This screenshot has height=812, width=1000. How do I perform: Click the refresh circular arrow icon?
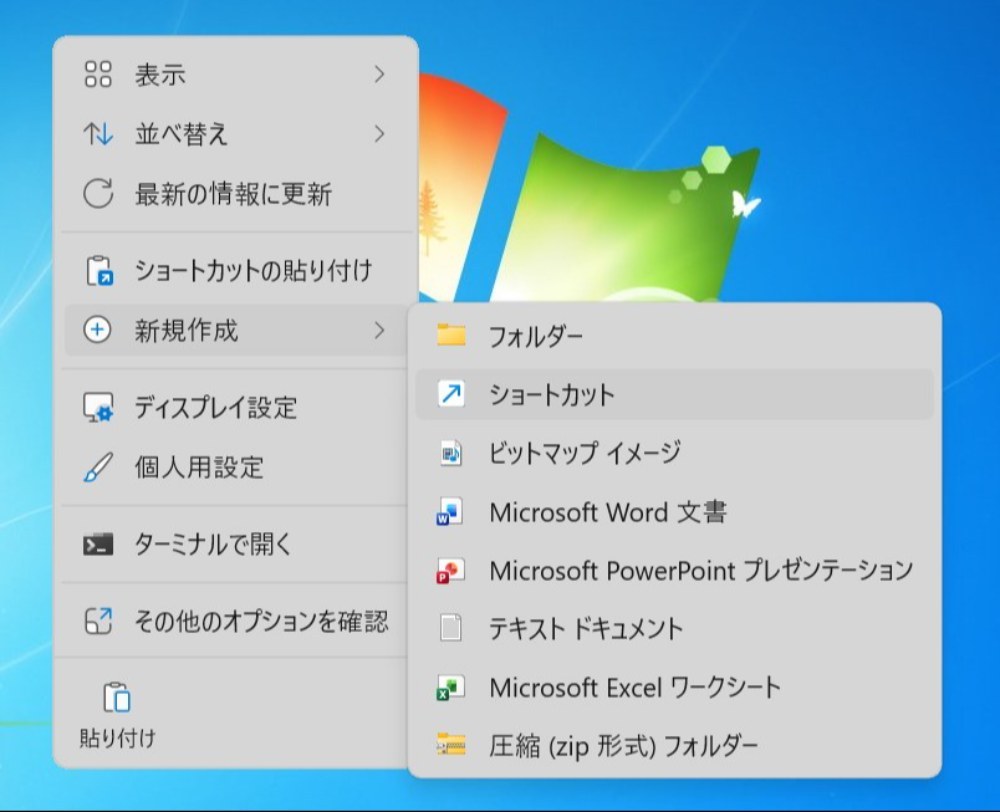tap(98, 193)
